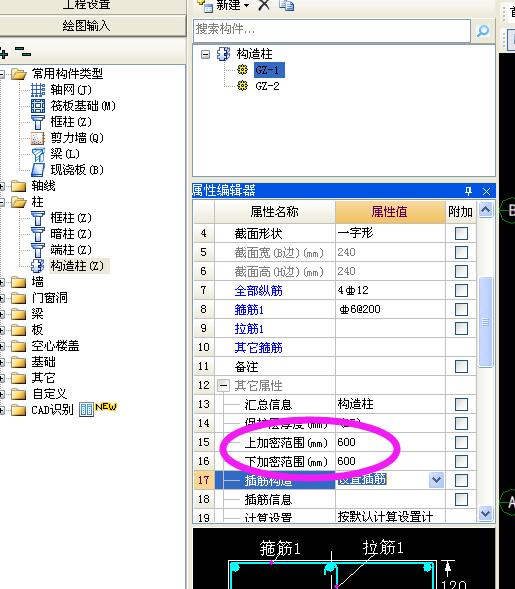Click the property grid scroll-up arrow
Screen dimensions: 515x589
[486, 210]
